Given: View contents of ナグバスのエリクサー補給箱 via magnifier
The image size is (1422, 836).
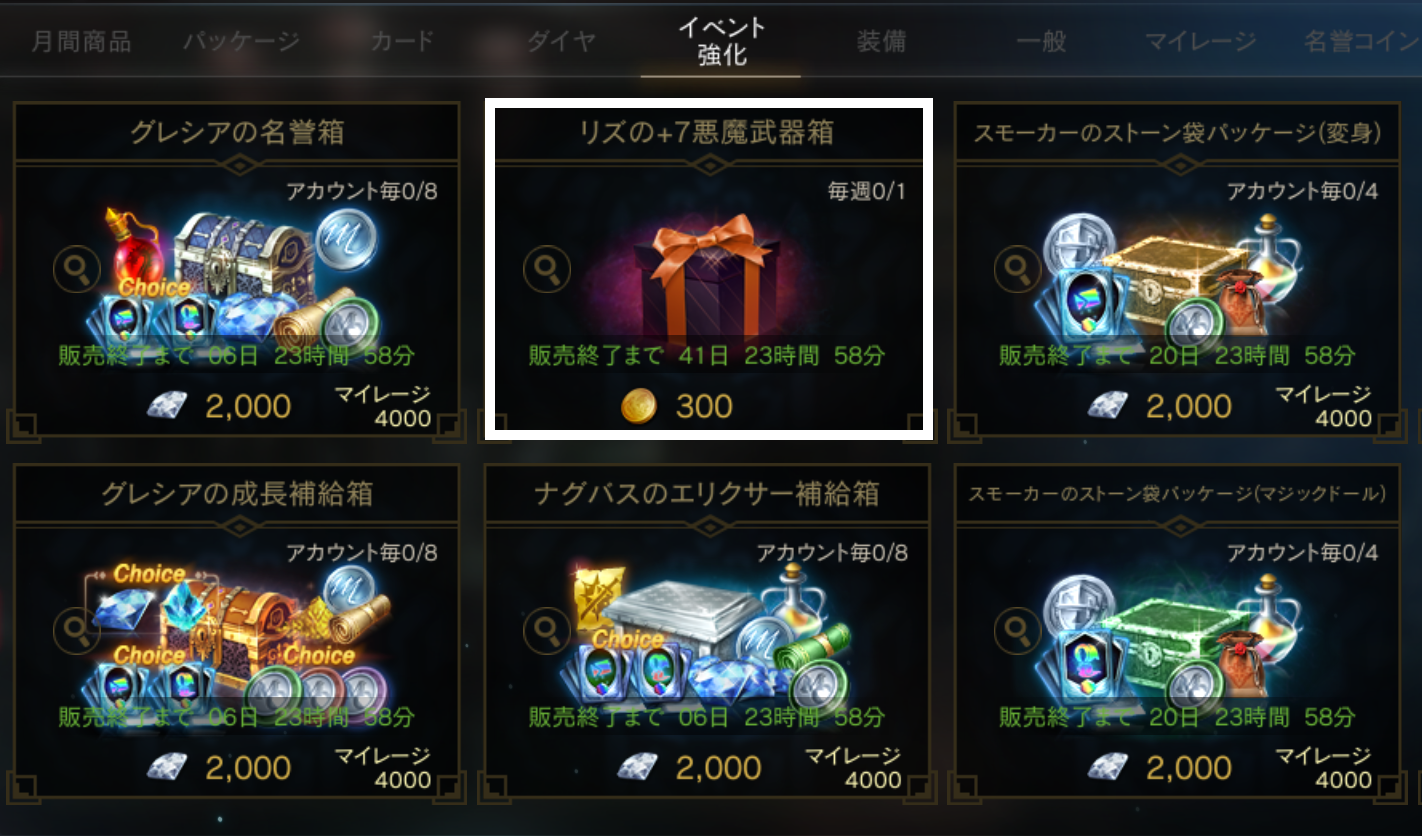Looking at the screenshot, I should [547, 629].
